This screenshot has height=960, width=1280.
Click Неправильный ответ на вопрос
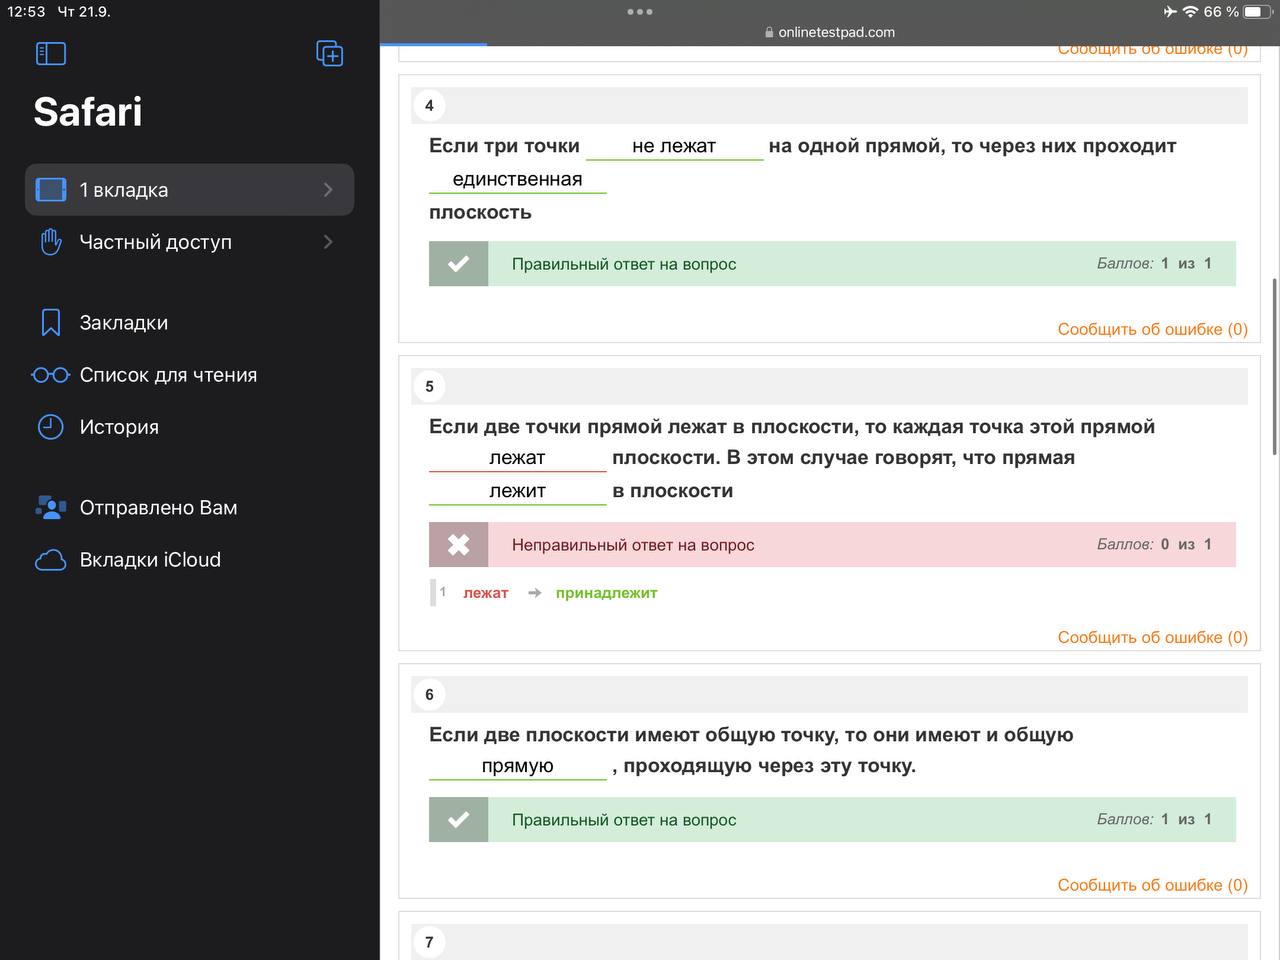[x=633, y=545]
